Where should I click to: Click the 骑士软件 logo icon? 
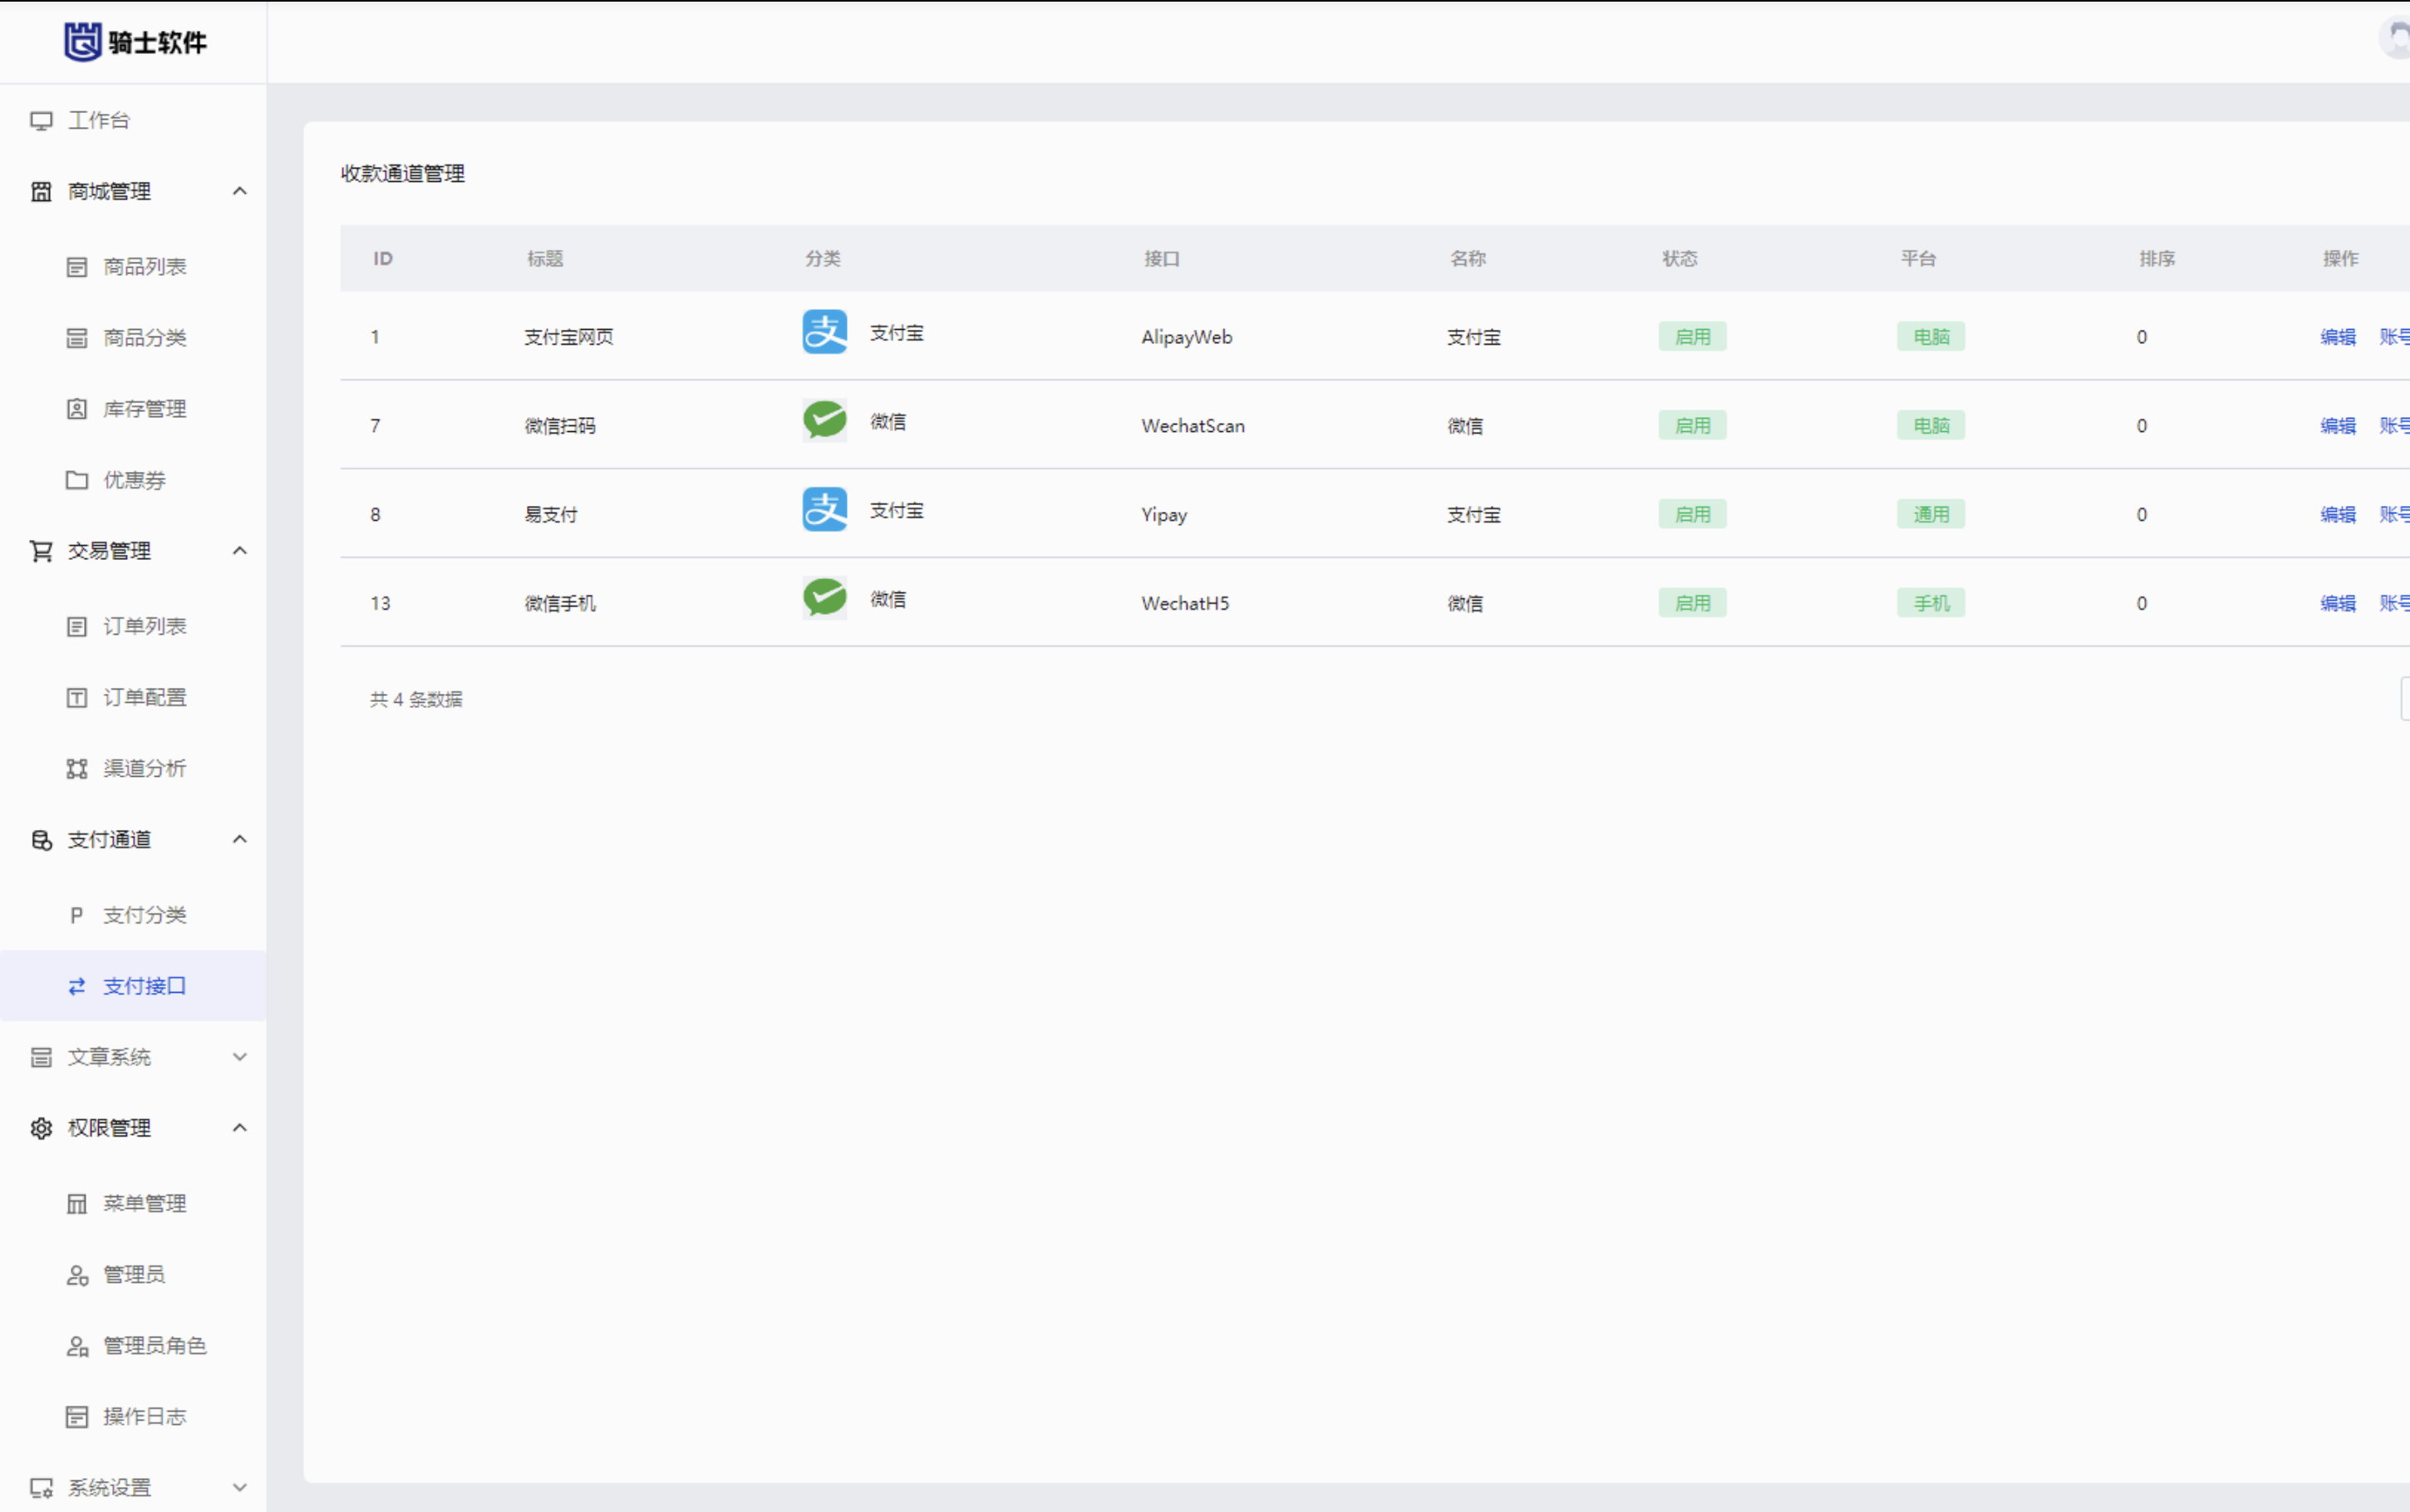pyautogui.click(x=83, y=41)
